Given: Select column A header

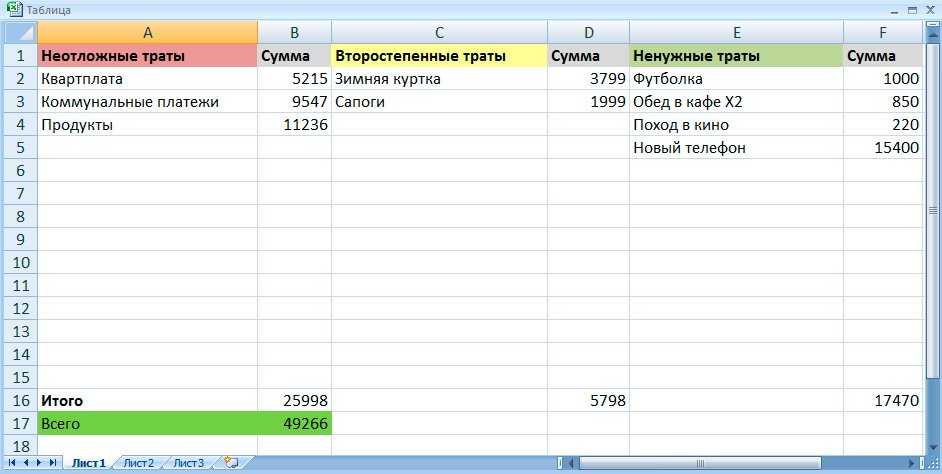Looking at the screenshot, I should [x=147, y=32].
